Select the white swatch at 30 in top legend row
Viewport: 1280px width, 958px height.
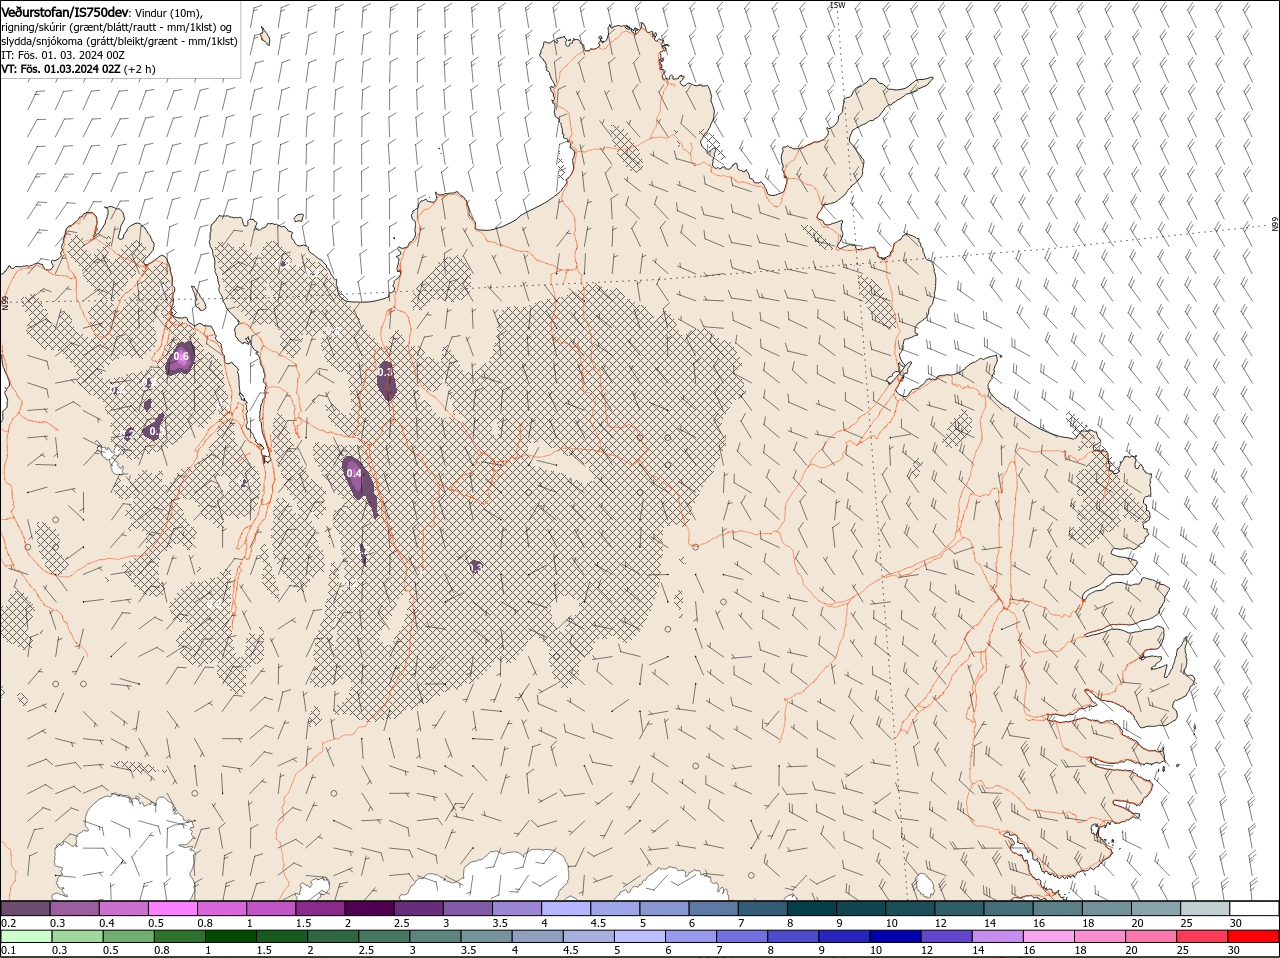(x=1255, y=908)
